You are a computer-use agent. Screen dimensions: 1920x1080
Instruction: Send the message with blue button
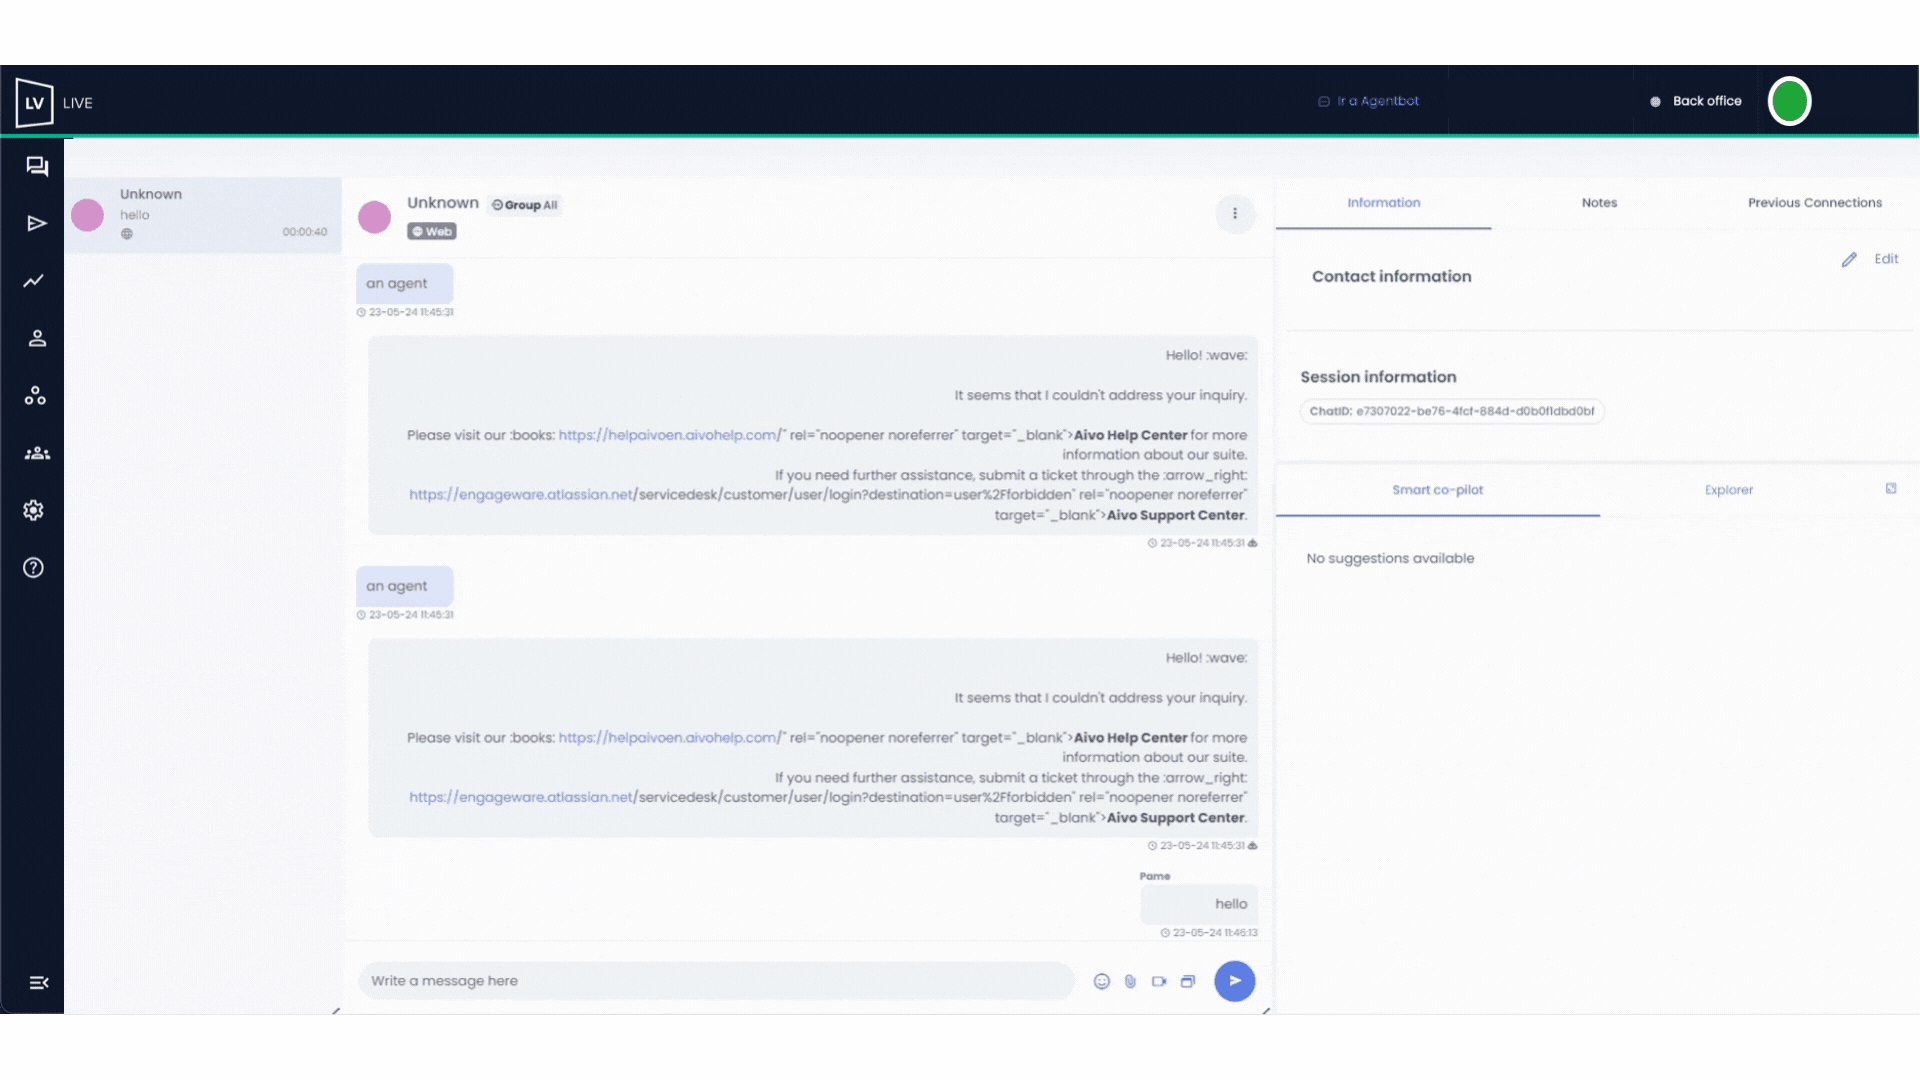[x=1234, y=981]
